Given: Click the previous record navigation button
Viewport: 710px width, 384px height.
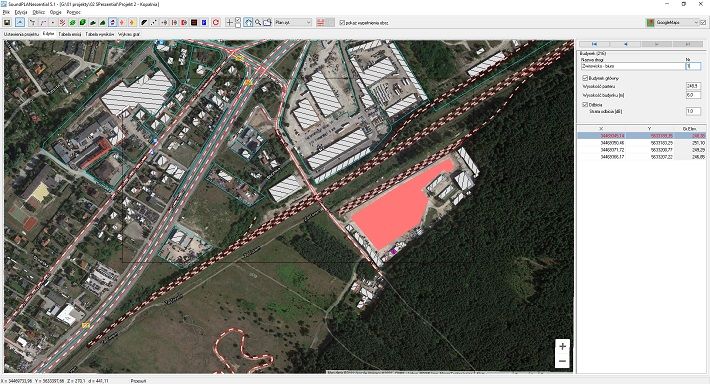Looking at the screenshot, I should click(x=625, y=44).
